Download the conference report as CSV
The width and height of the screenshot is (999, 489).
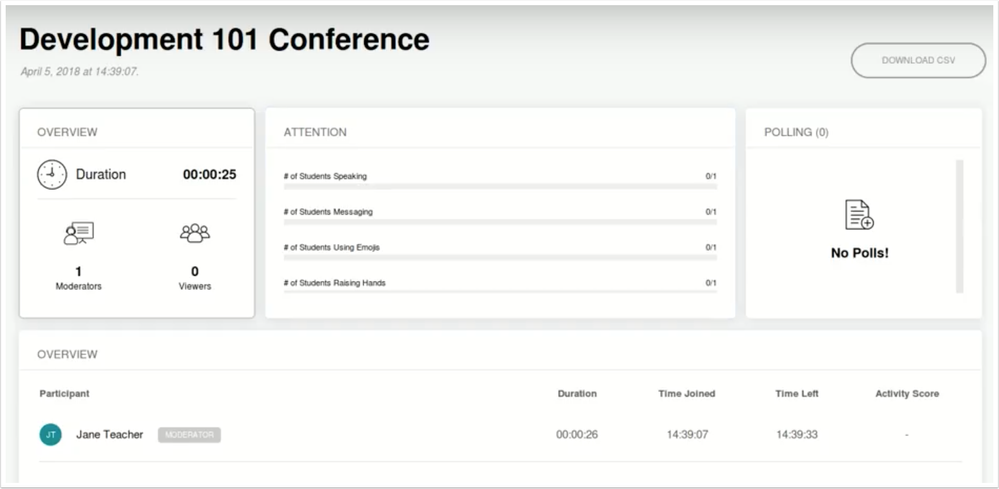click(x=918, y=60)
